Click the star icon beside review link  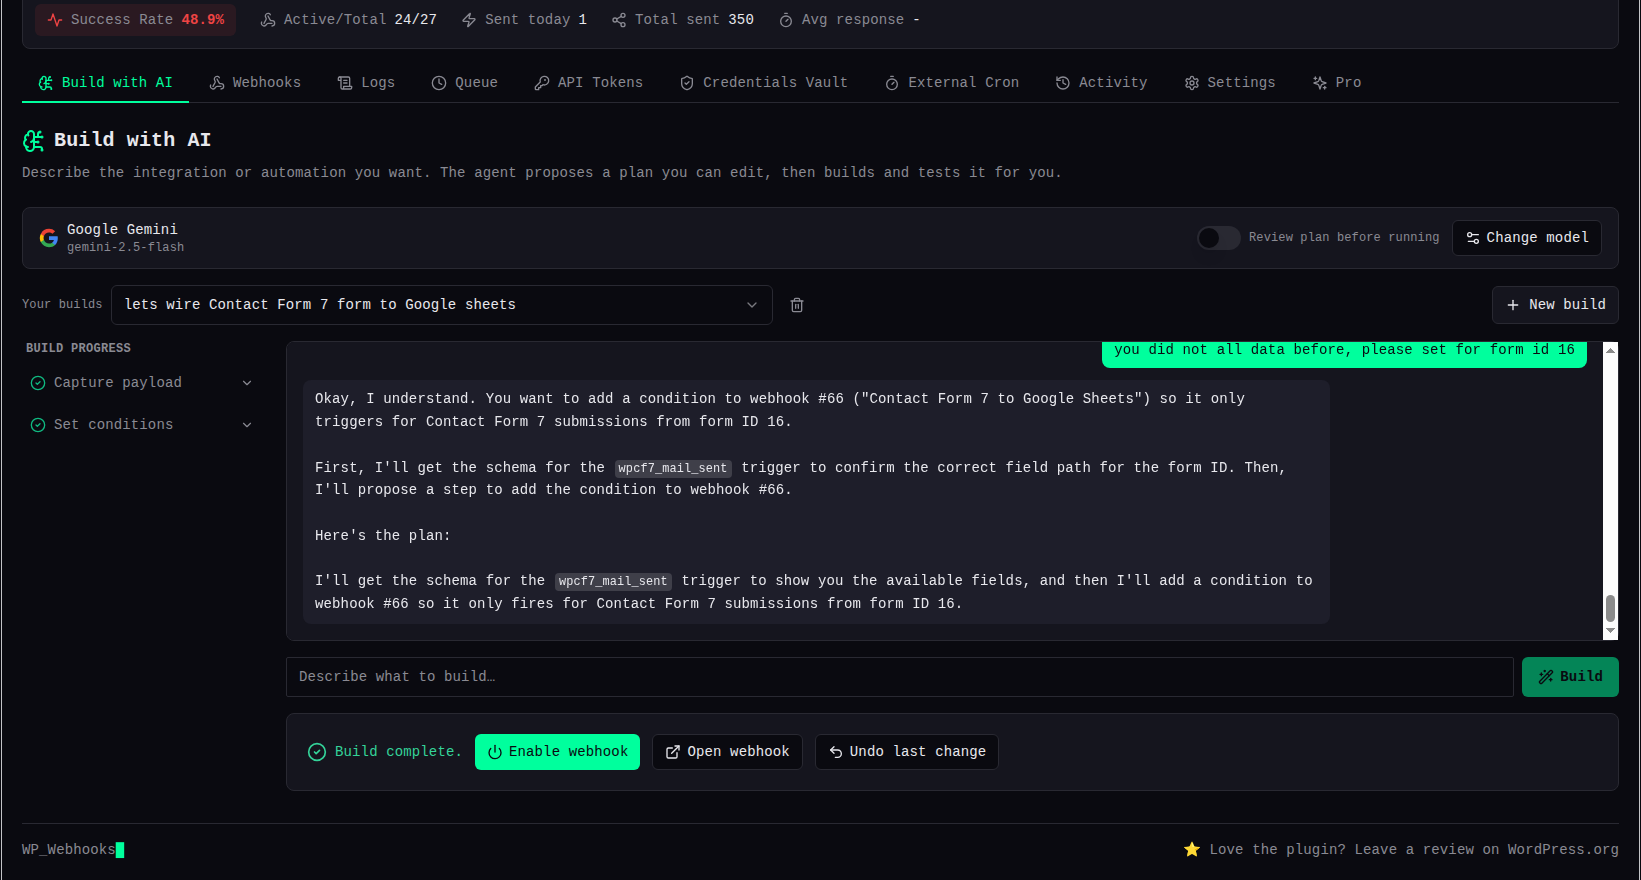coord(1192,850)
